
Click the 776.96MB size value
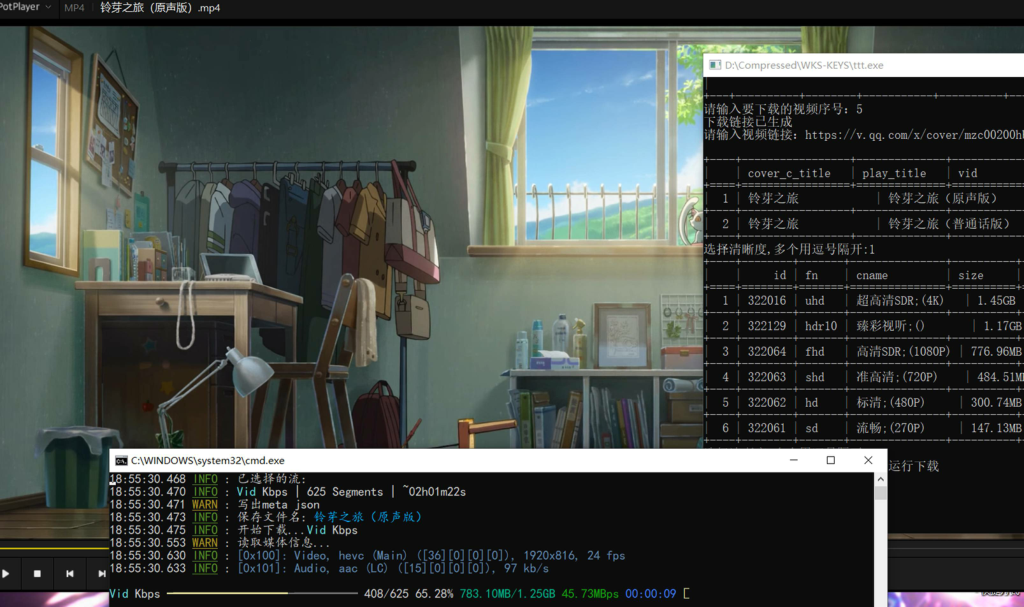pyautogui.click(x=996, y=352)
